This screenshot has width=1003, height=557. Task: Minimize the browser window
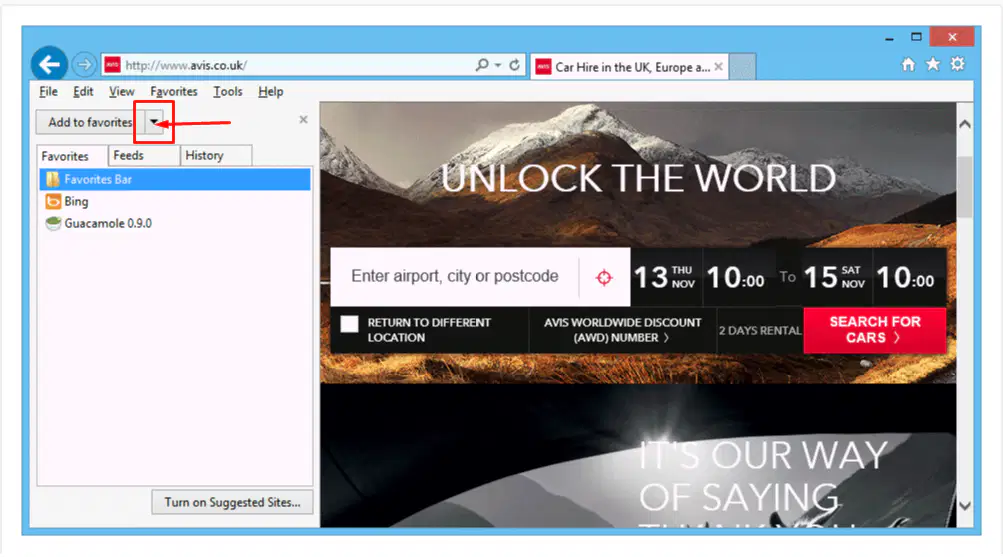[889, 38]
